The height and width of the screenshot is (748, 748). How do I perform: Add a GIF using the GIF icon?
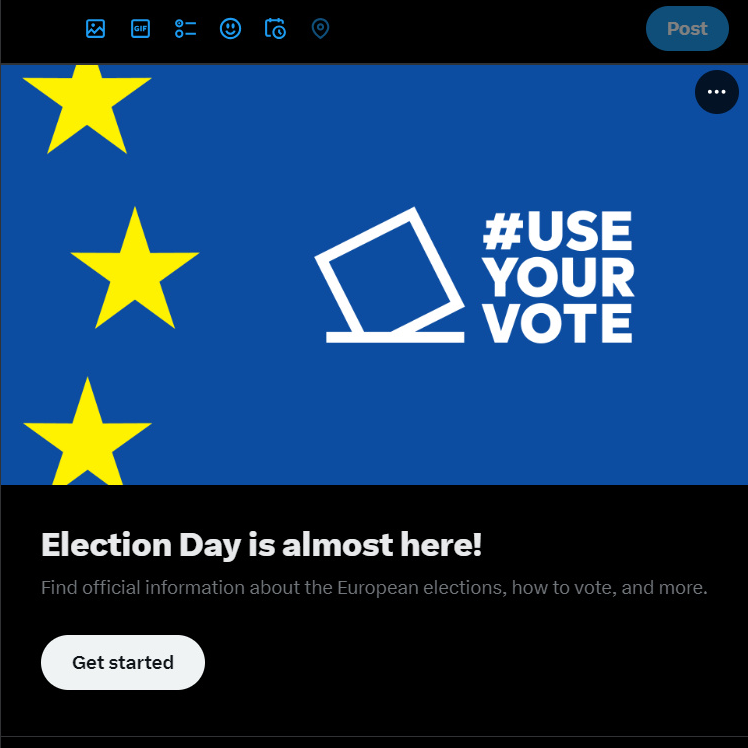[x=140, y=29]
